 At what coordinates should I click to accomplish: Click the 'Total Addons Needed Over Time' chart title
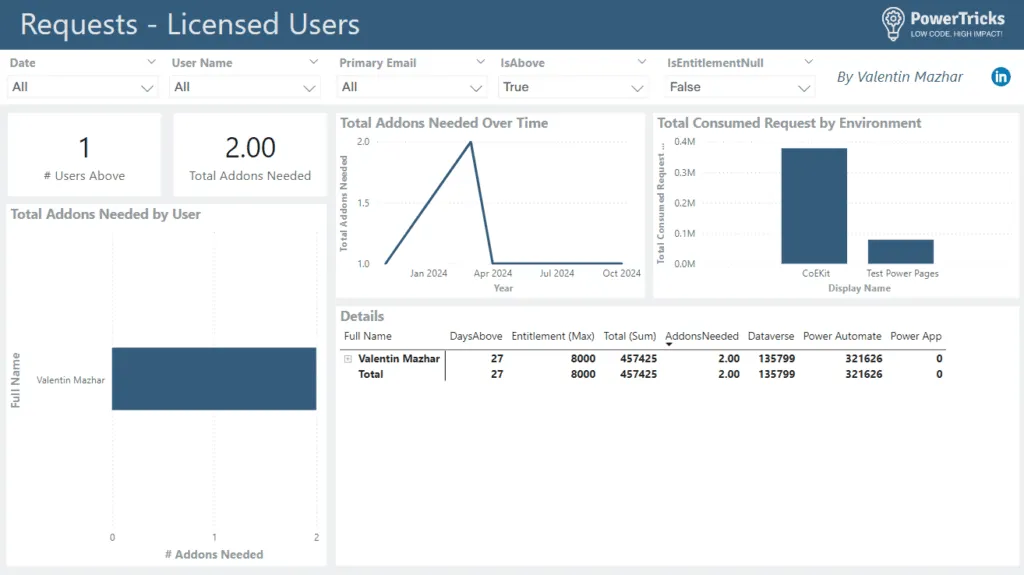[x=444, y=123]
